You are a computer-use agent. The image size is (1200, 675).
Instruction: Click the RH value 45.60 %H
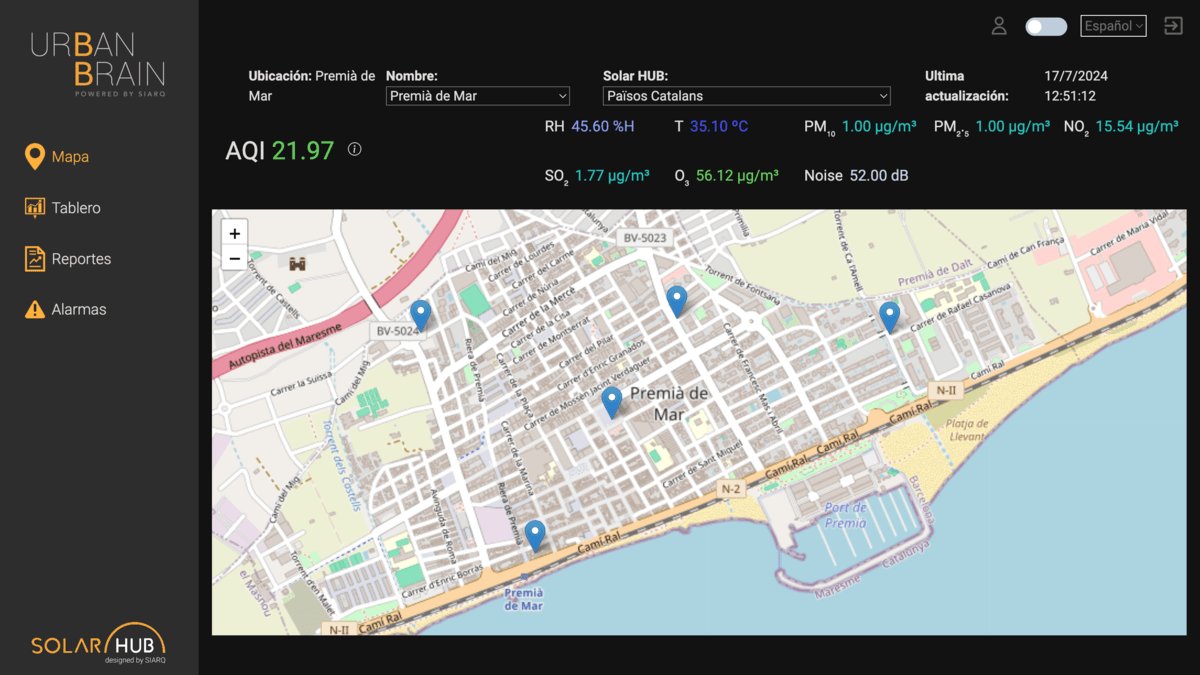[603, 127]
